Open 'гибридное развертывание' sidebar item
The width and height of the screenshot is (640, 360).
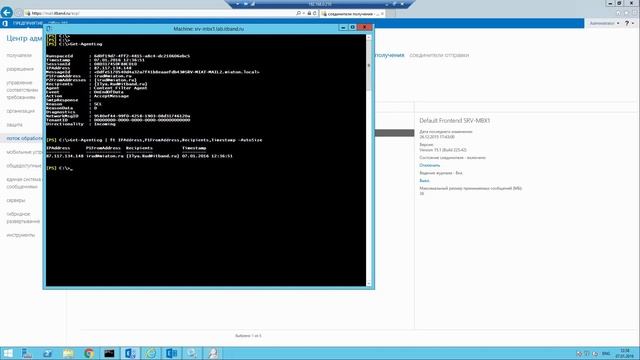point(23,218)
